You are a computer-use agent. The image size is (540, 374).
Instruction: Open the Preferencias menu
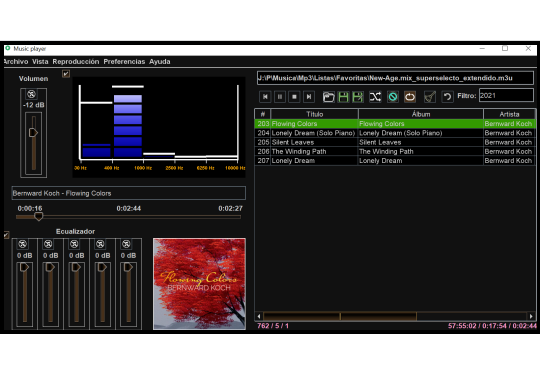coord(124,62)
